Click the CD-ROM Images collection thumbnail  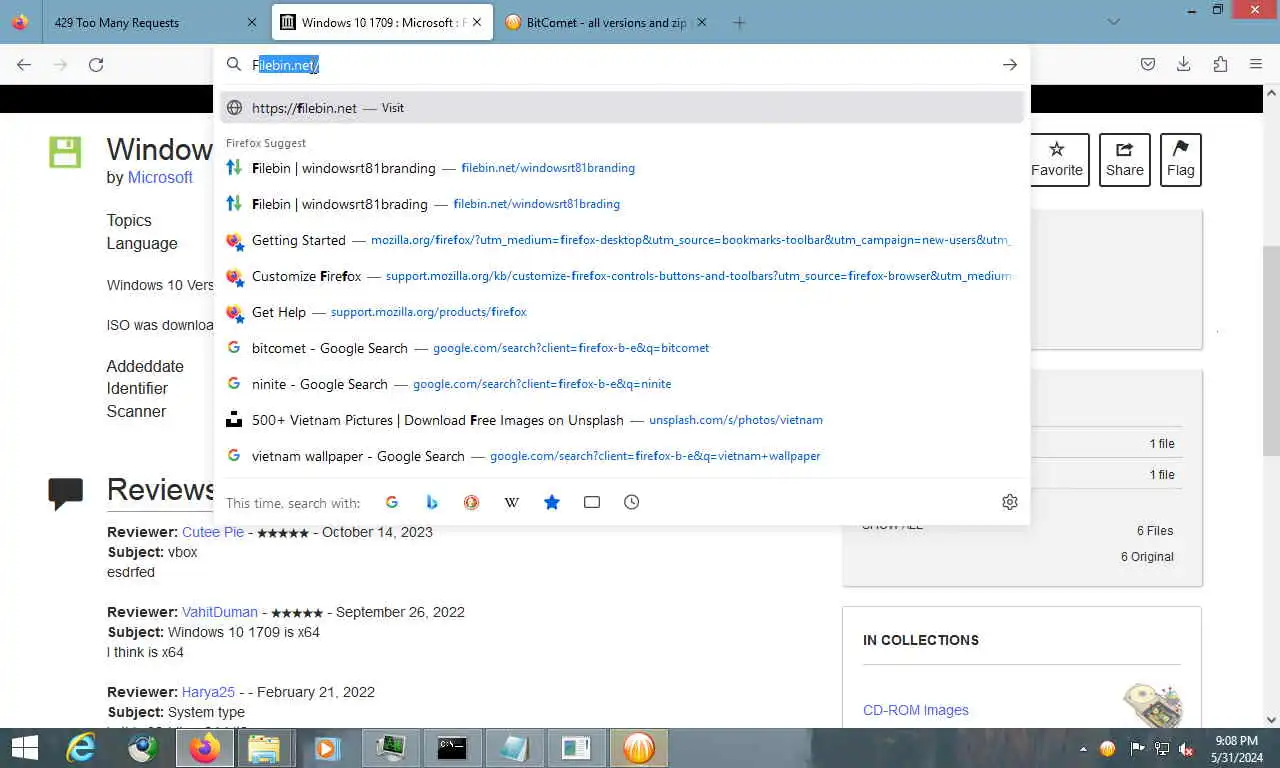coord(1152,706)
